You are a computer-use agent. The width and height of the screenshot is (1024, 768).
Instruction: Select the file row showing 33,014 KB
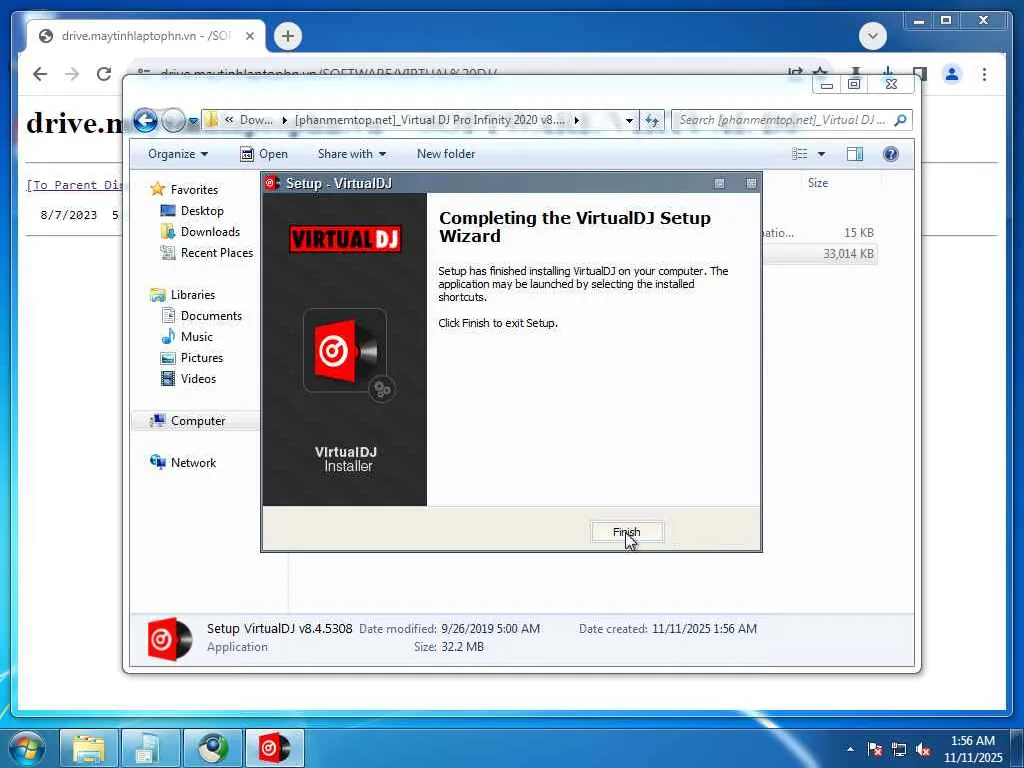(x=820, y=254)
